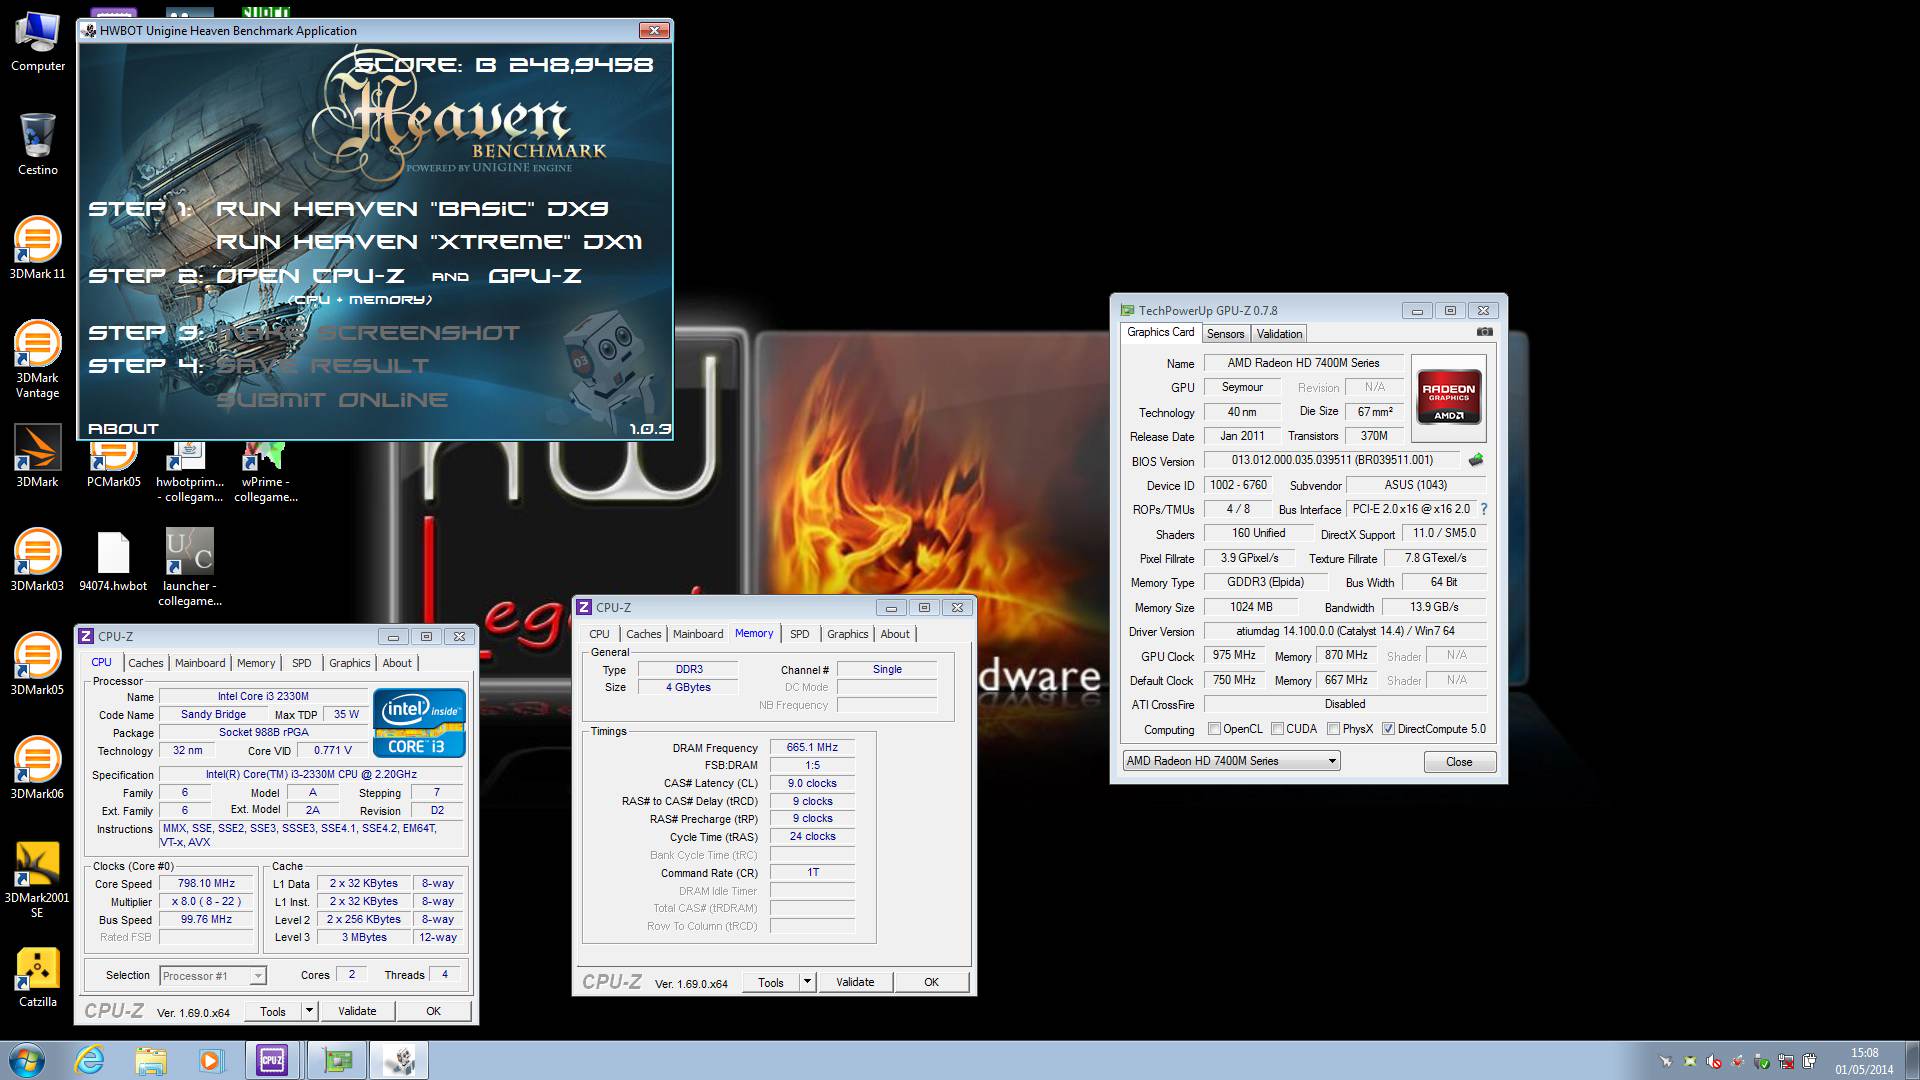Viewport: 1920px width, 1080px height.
Task: Click the BIOS save chip icon in GPU-Z
Action: click(1476, 460)
